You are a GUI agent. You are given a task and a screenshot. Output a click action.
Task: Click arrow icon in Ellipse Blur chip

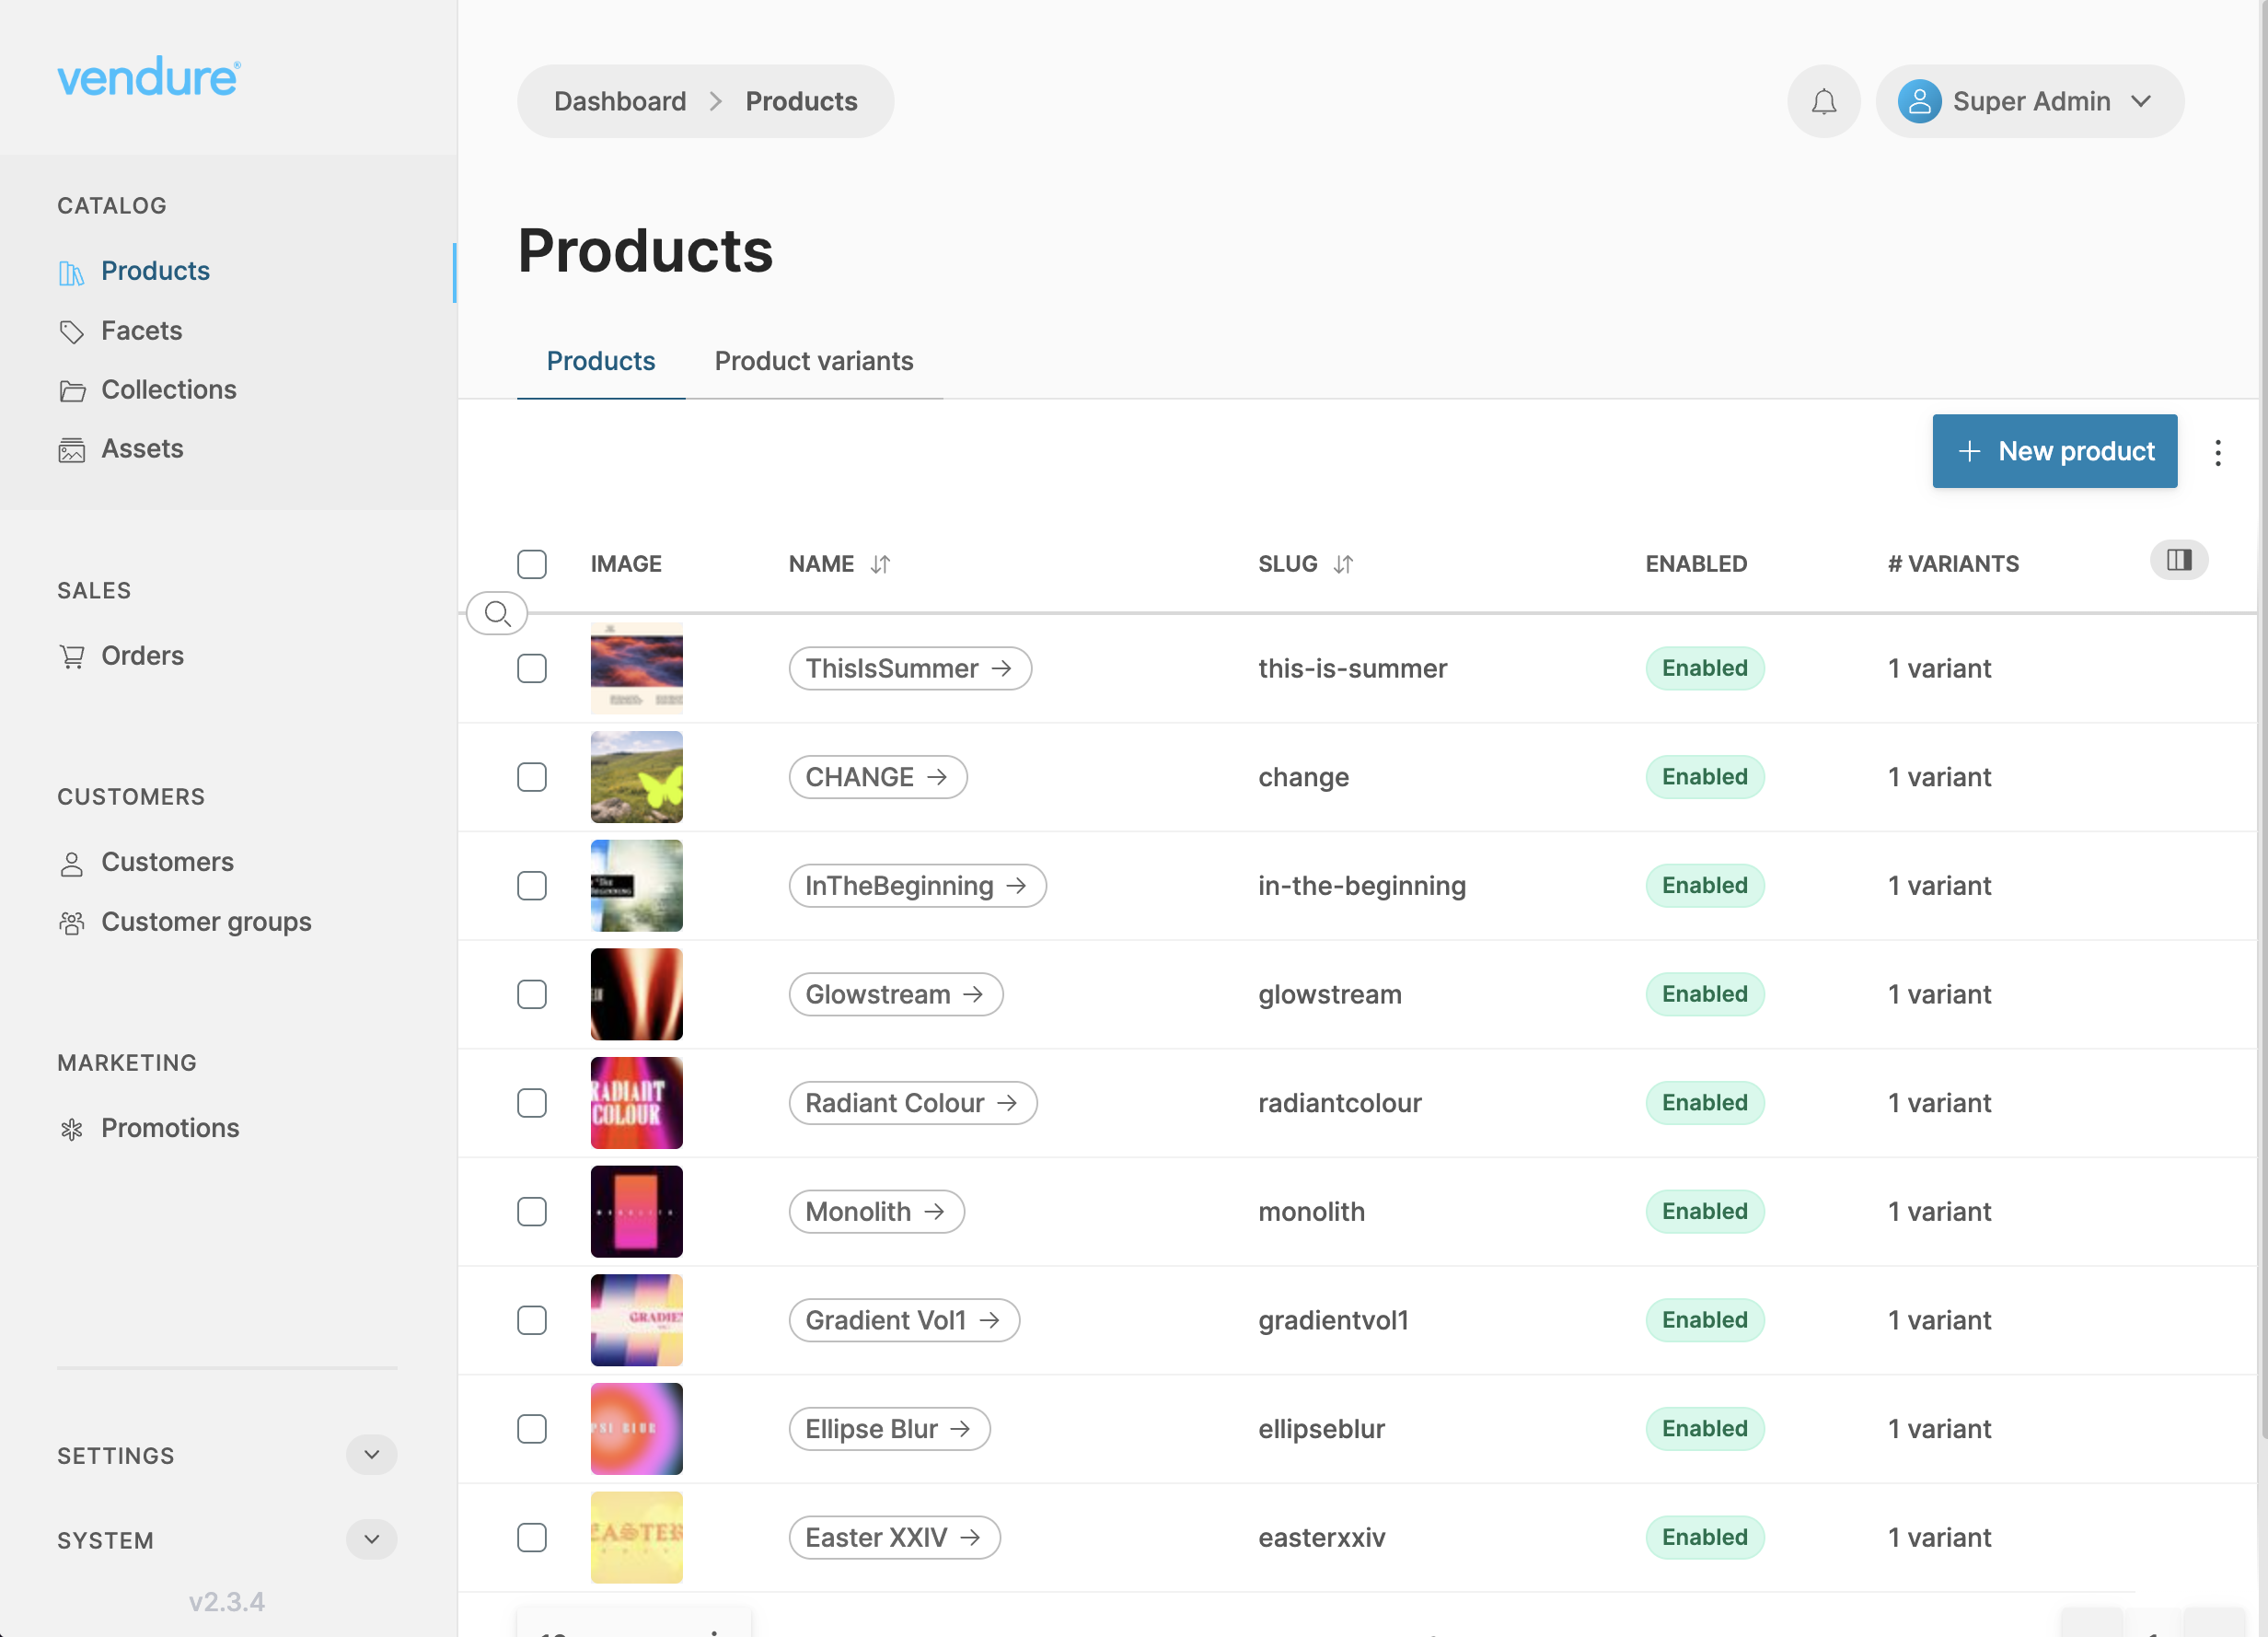click(x=960, y=1430)
